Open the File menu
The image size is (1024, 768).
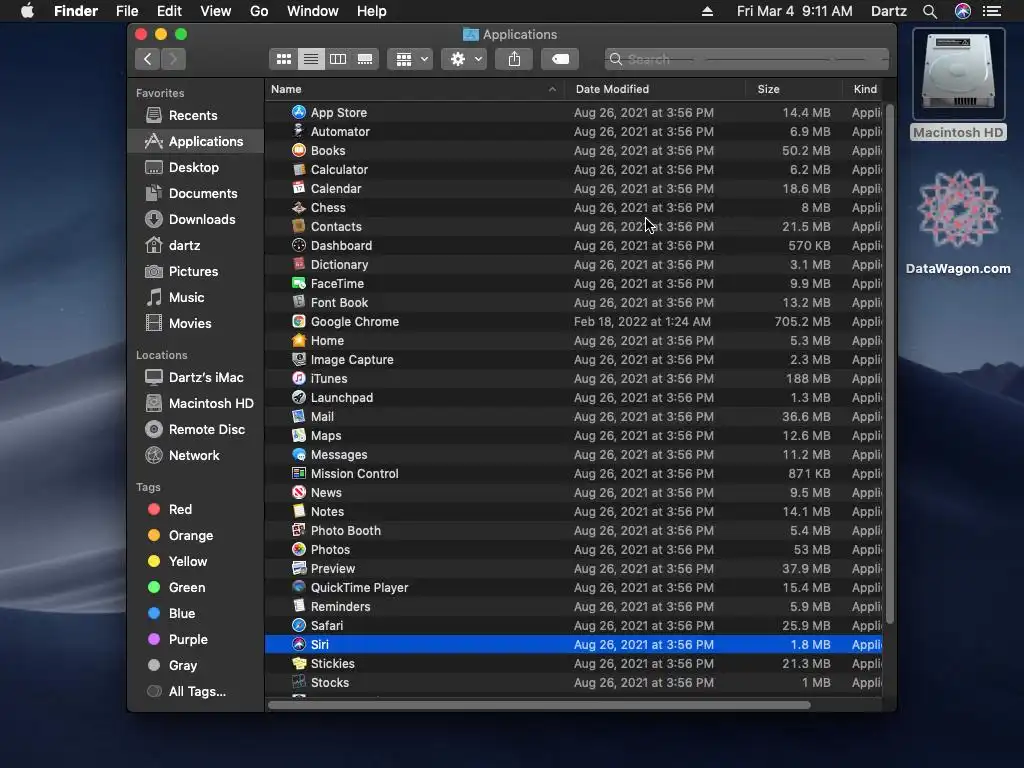127,11
